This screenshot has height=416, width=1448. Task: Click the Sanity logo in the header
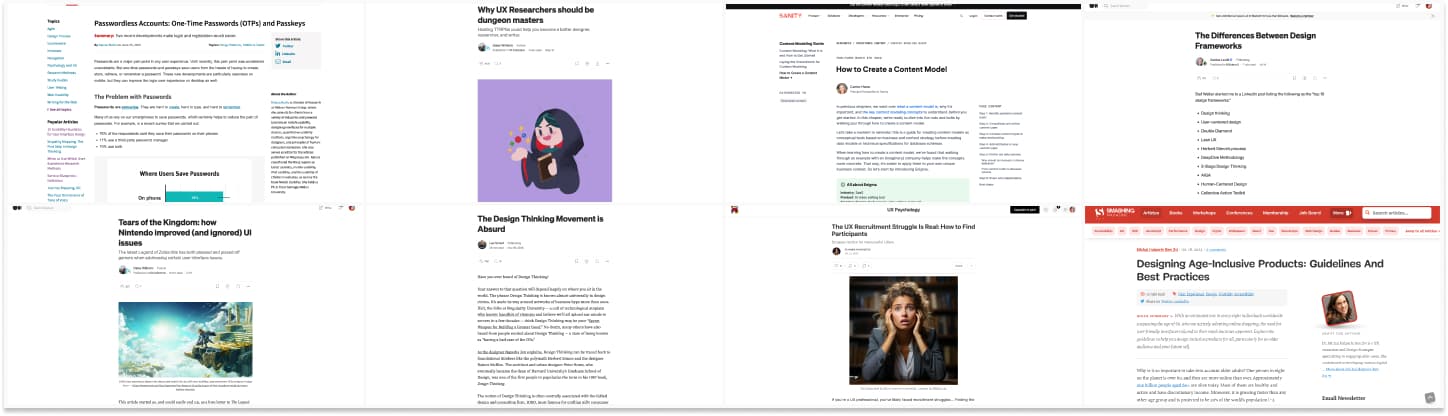[790, 16]
